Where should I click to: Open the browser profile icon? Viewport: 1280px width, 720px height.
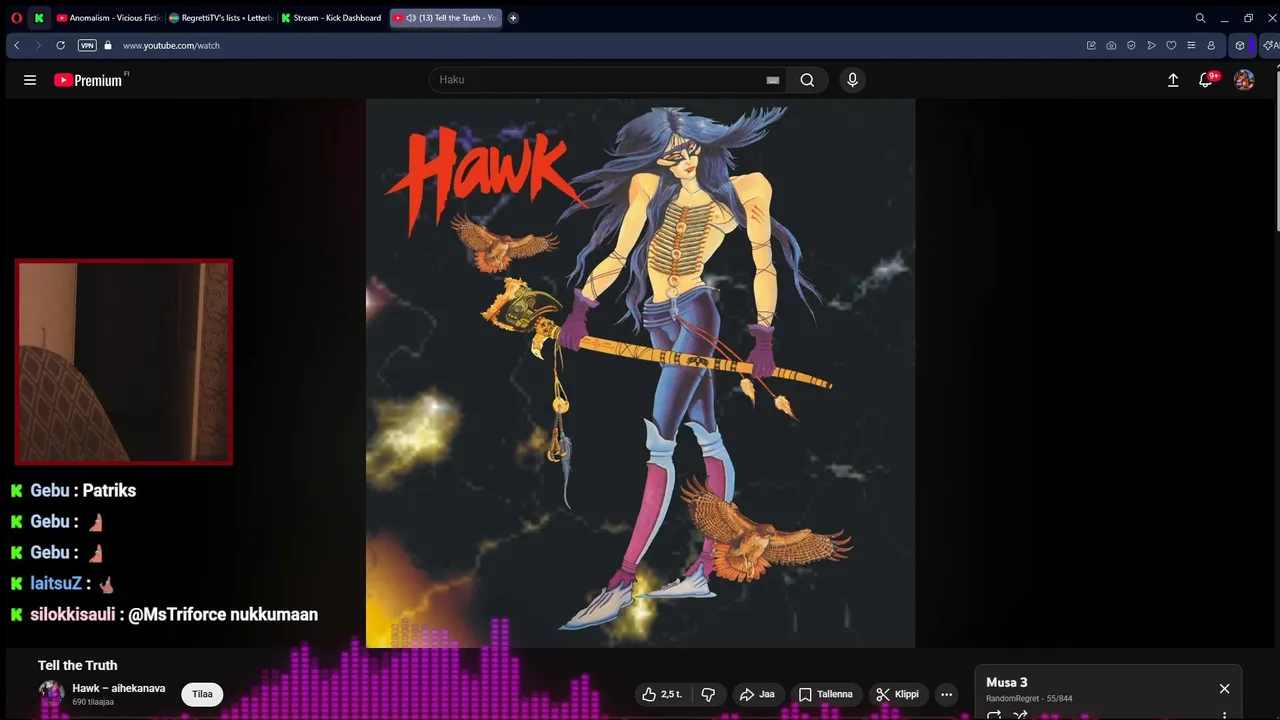[x=1211, y=45]
